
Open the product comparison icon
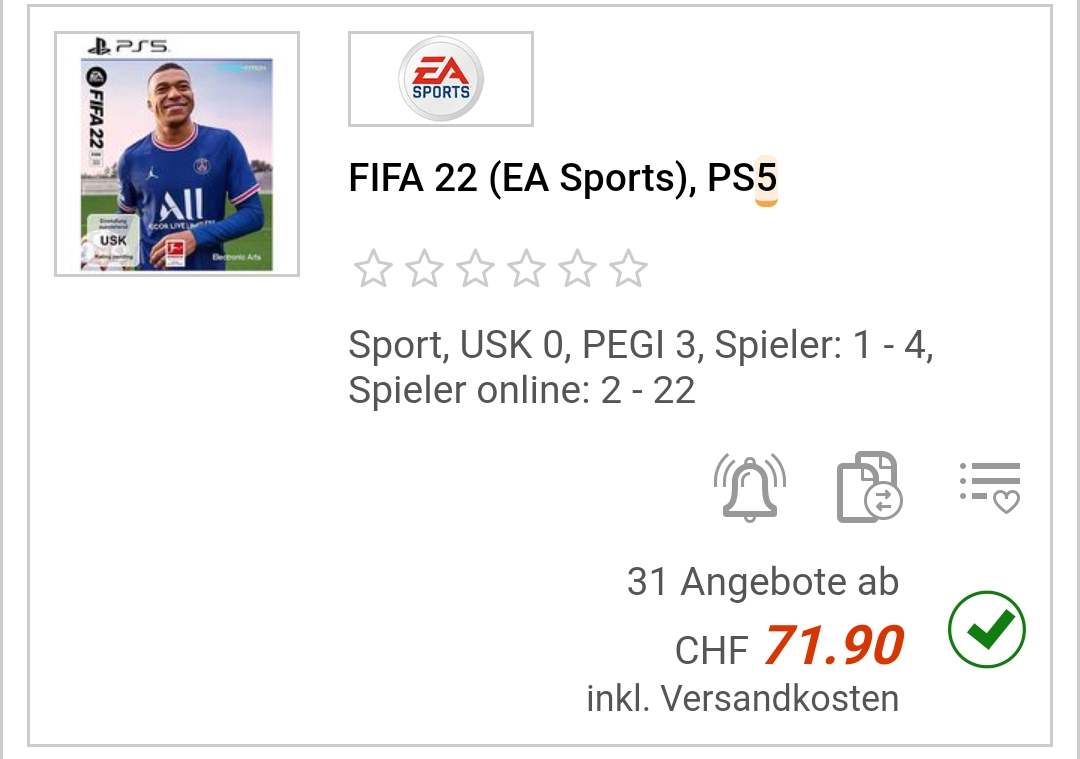868,487
